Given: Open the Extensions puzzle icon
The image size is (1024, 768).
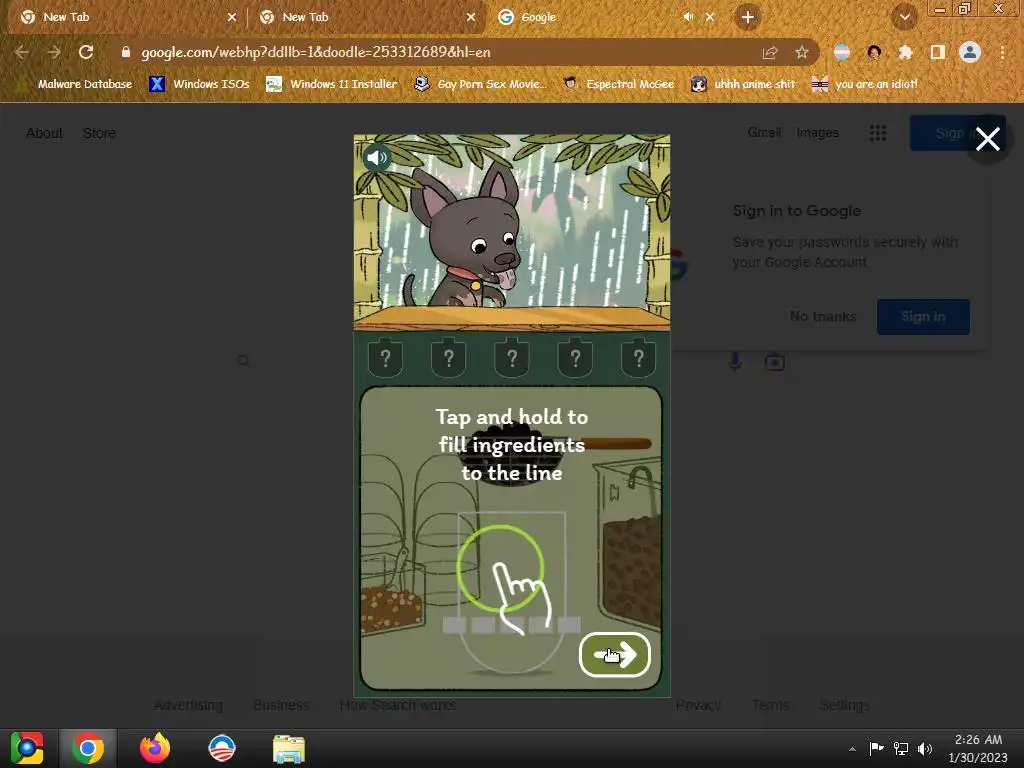Looking at the screenshot, I should click(905, 52).
